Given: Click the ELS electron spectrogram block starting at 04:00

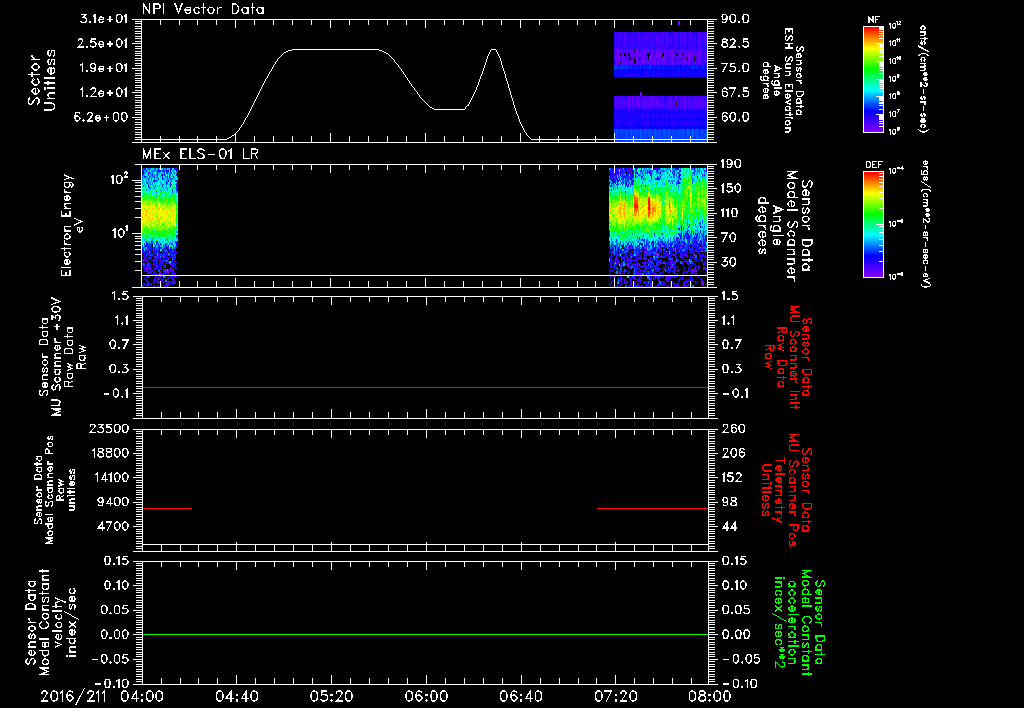Looking at the screenshot, I should [159, 227].
